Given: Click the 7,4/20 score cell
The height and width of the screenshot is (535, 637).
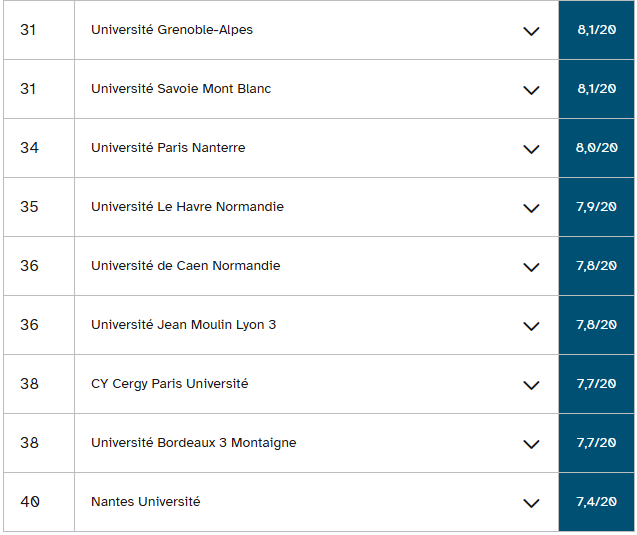Looking at the screenshot, I should click(596, 502).
